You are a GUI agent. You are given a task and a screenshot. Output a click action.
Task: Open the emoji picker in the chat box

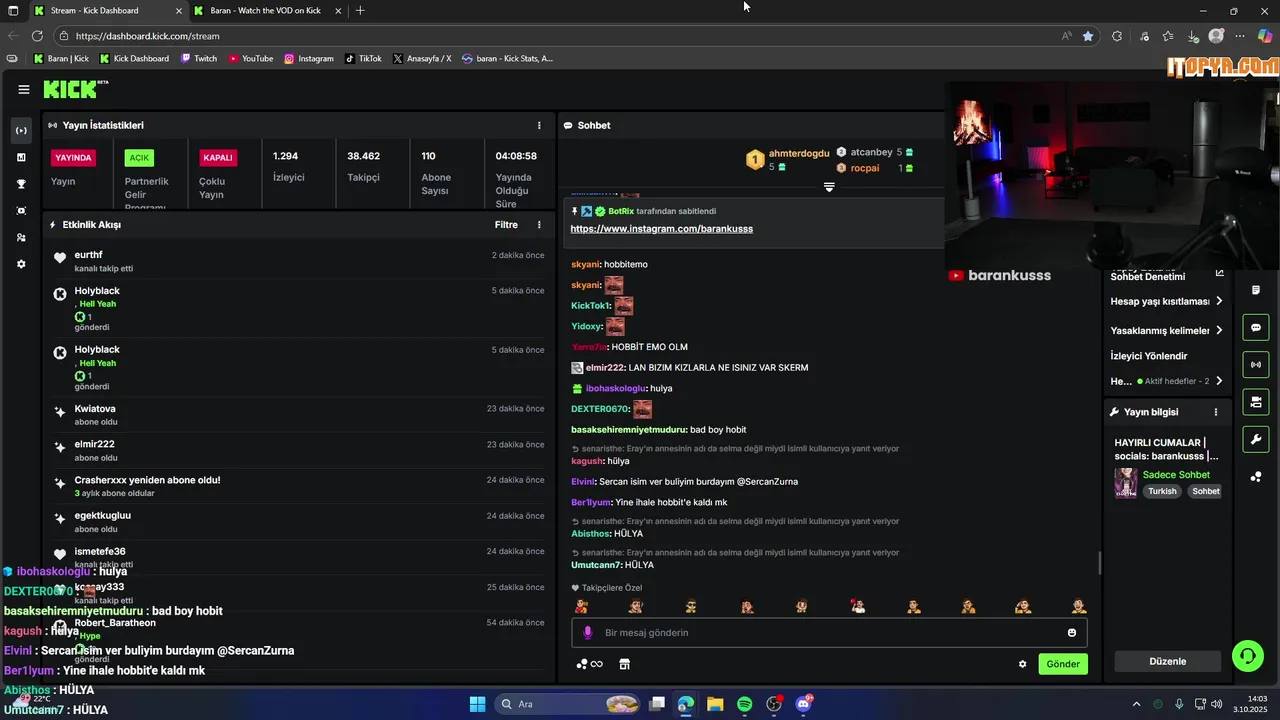pos(1072,633)
